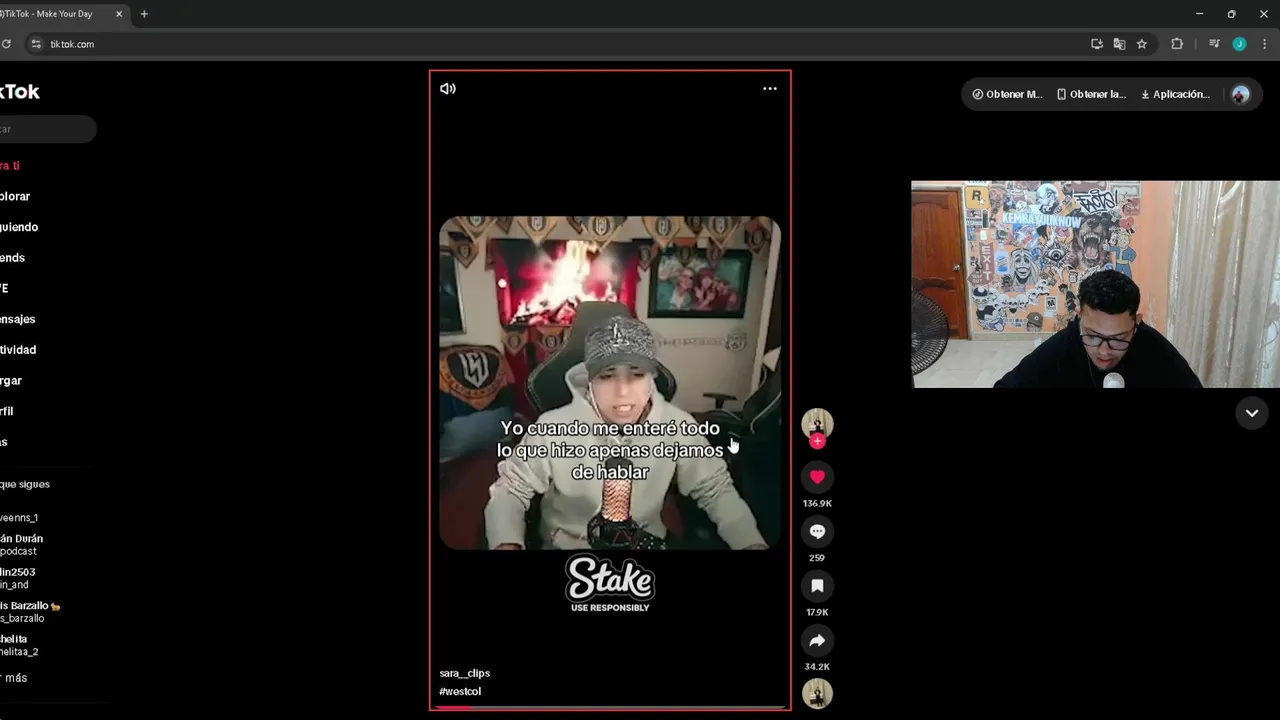This screenshot has width=1280, height=720.
Task: Open Siguiendo in the sidebar
Action: pos(19,227)
